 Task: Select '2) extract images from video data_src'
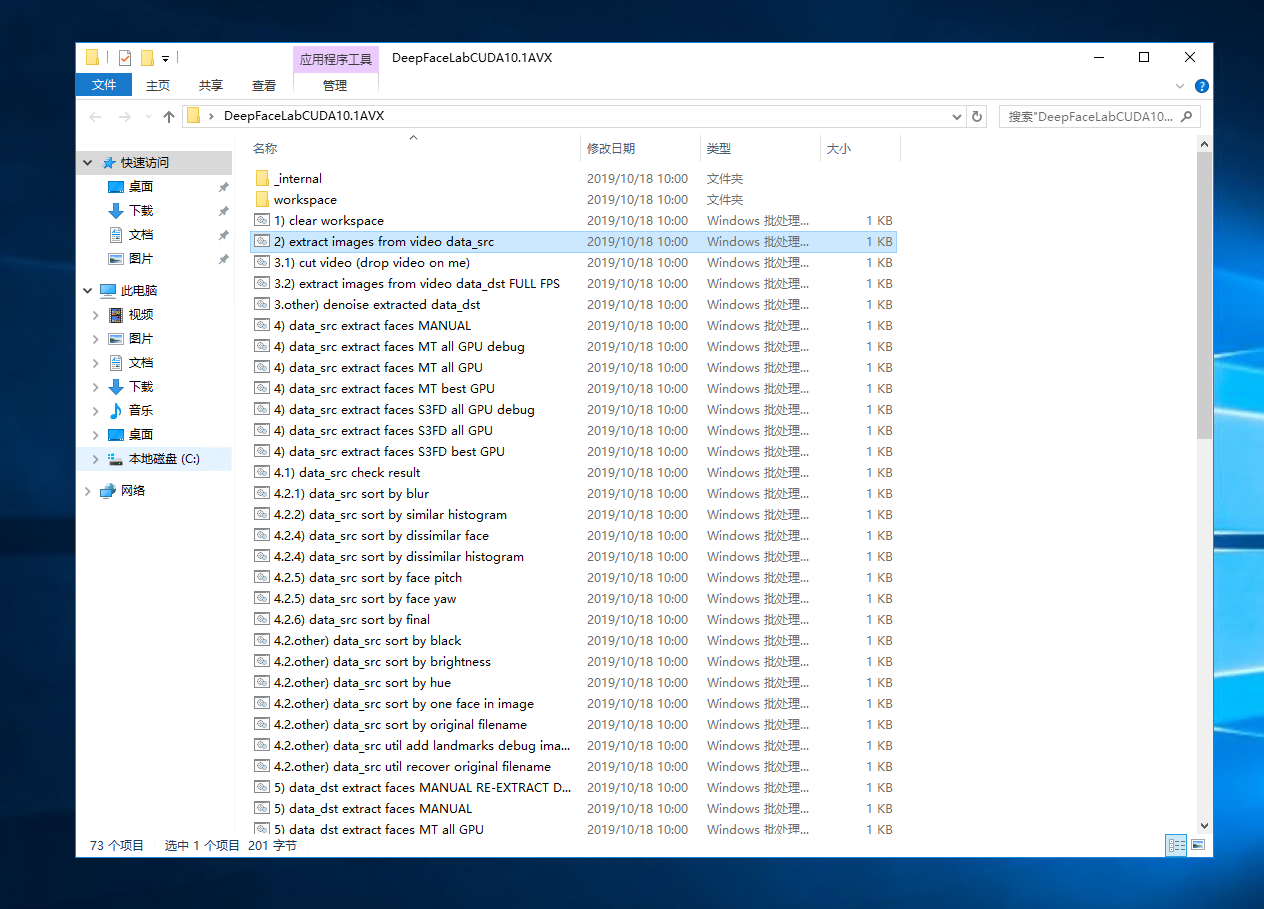tap(573, 241)
